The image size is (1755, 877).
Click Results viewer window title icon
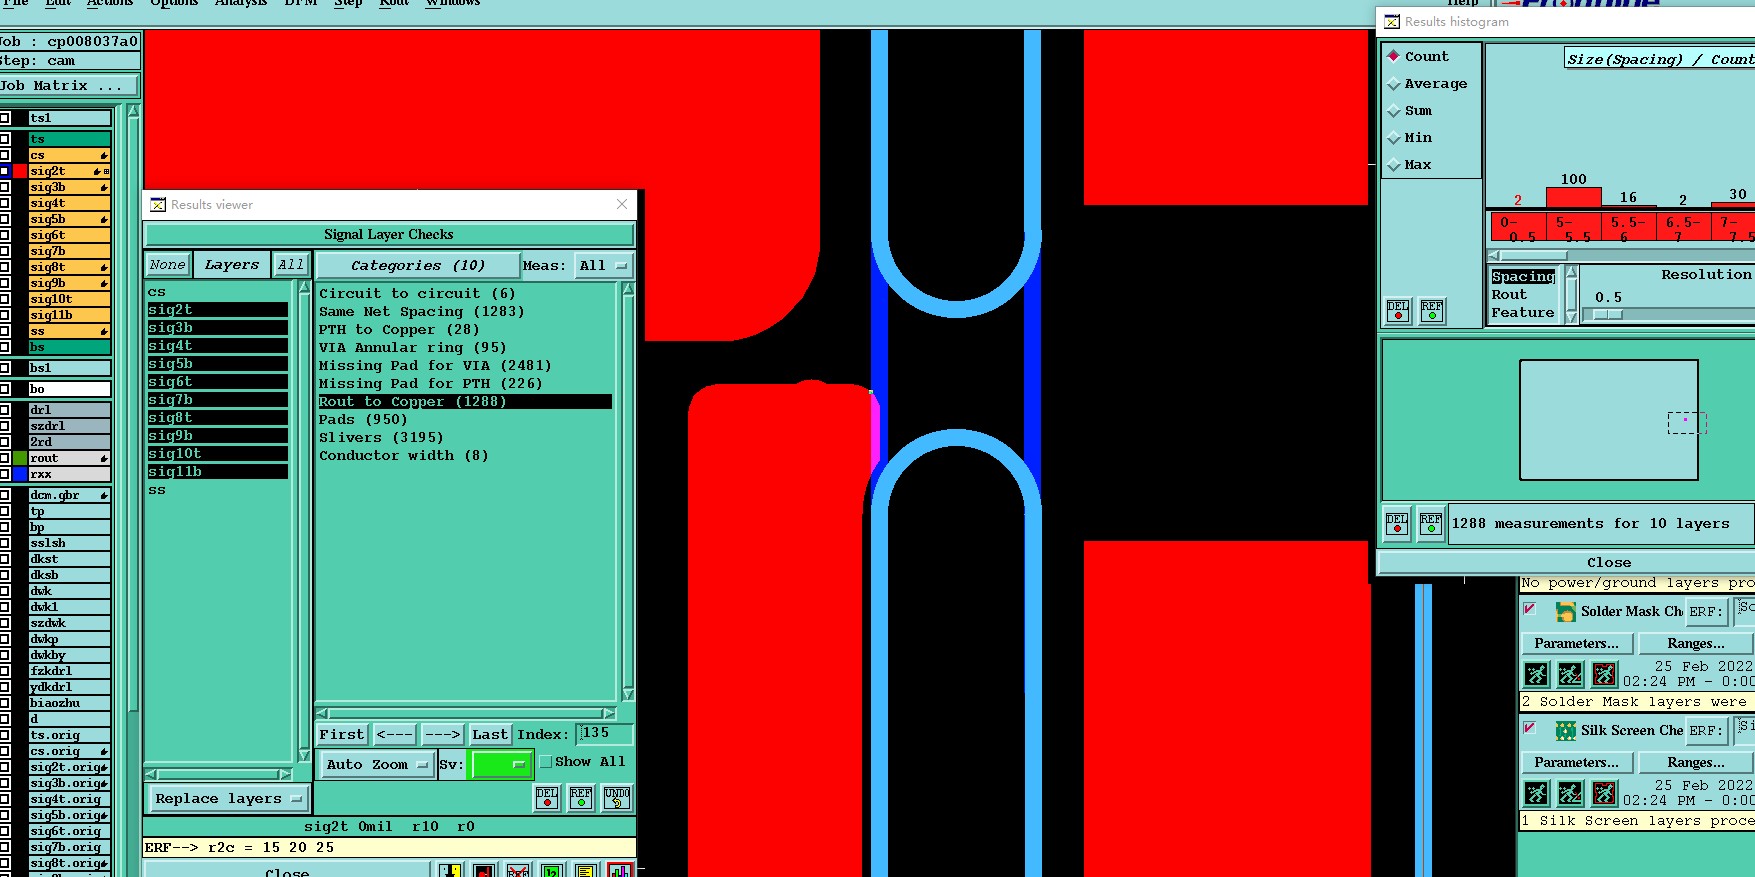click(x=158, y=204)
